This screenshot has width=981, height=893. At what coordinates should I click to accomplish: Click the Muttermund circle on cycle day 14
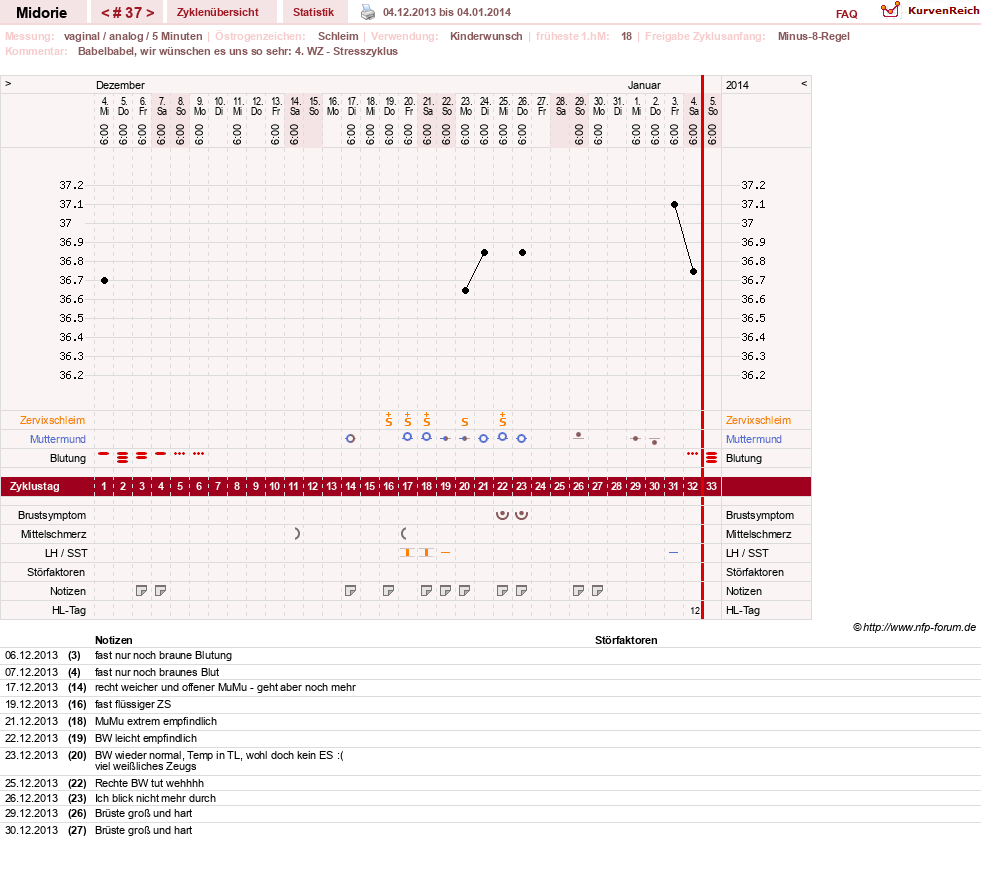click(x=350, y=439)
